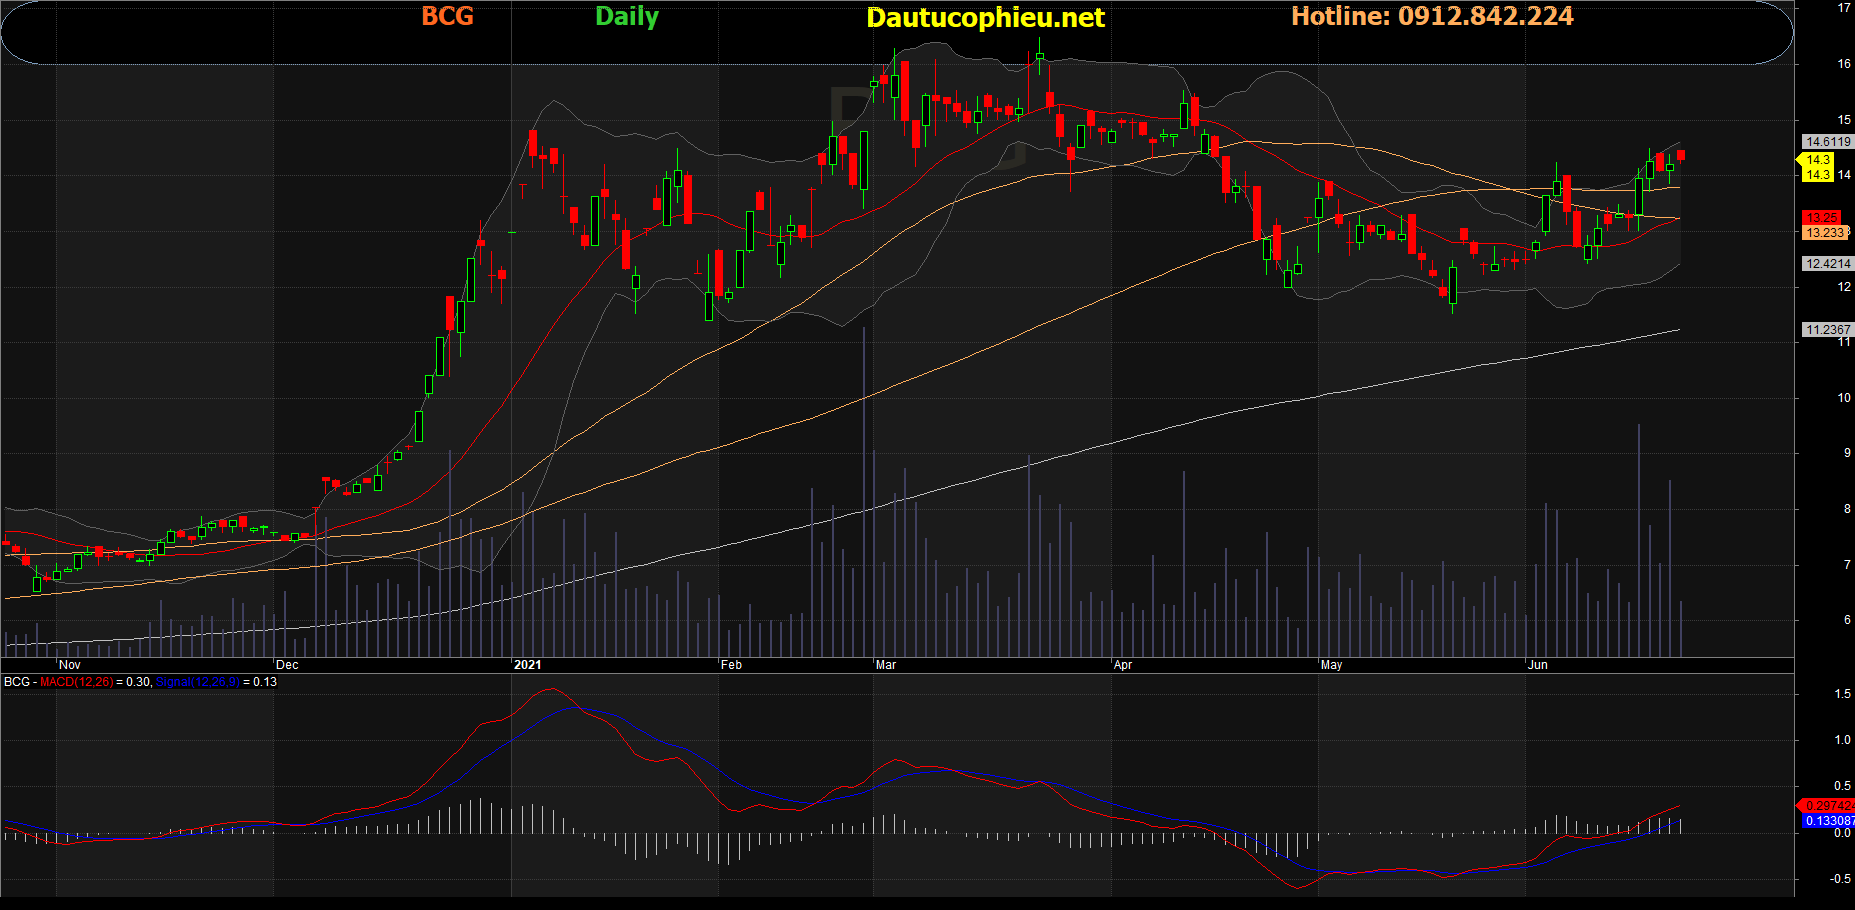
Task: Click the red 0.29742 MACD value tag
Action: tap(1828, 806)
